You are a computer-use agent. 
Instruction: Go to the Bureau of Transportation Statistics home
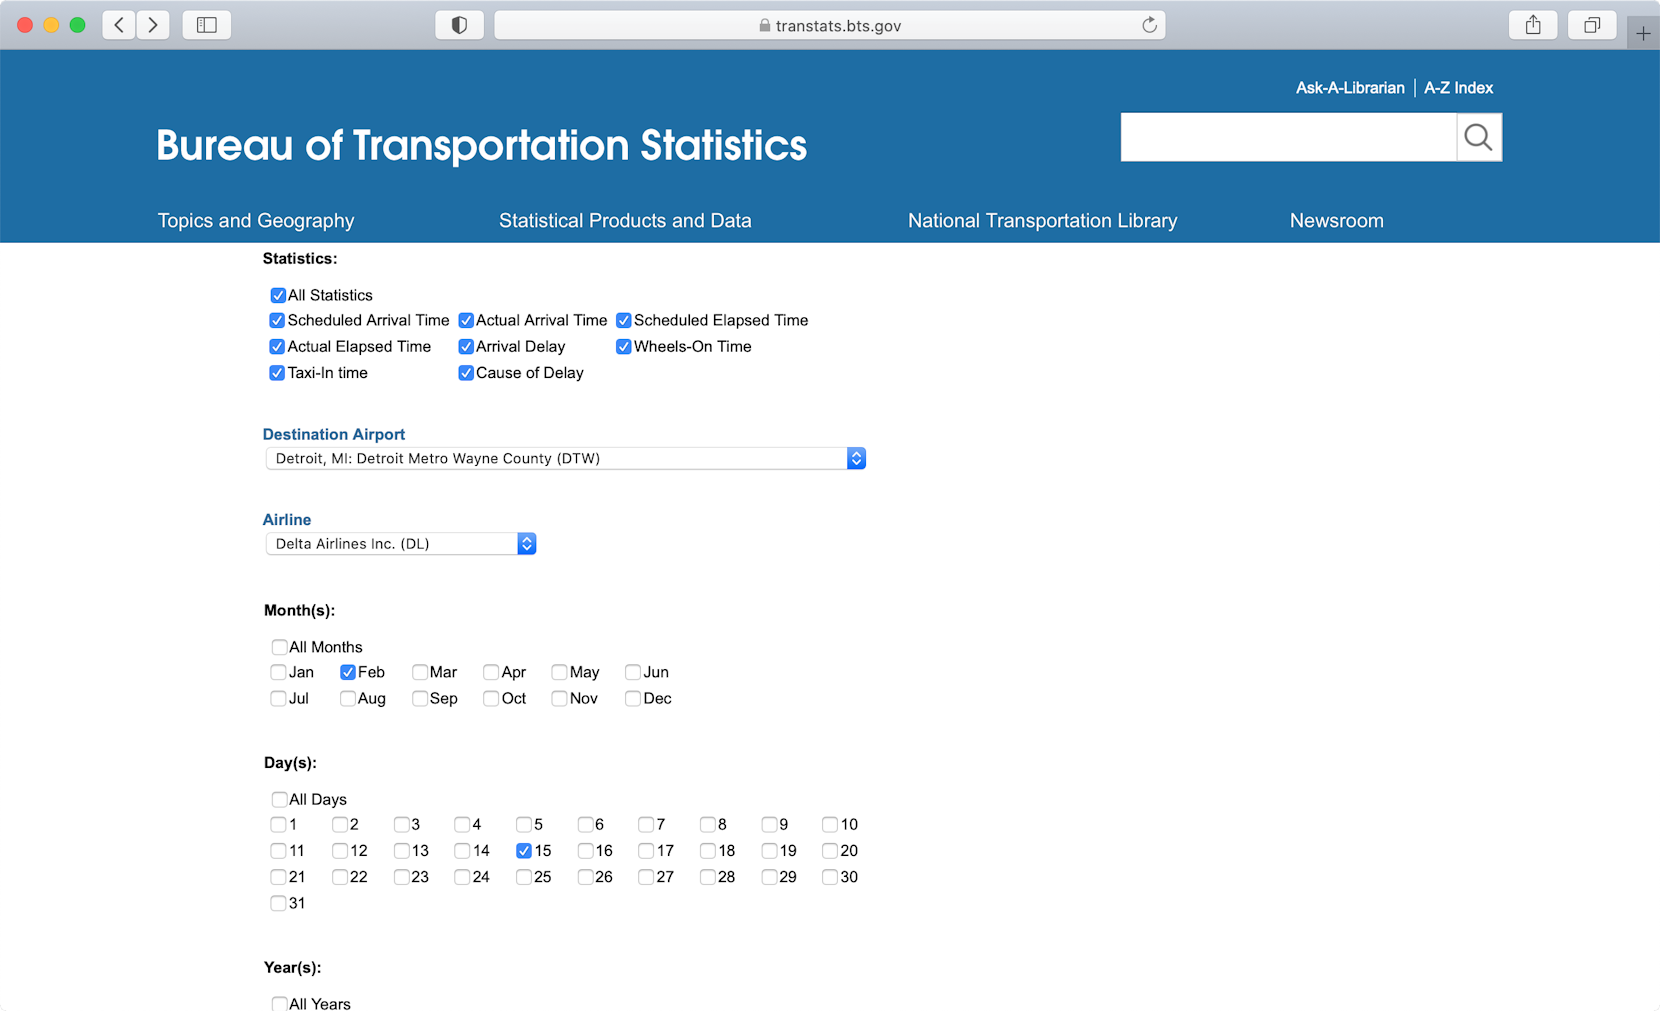click(481, 145)
